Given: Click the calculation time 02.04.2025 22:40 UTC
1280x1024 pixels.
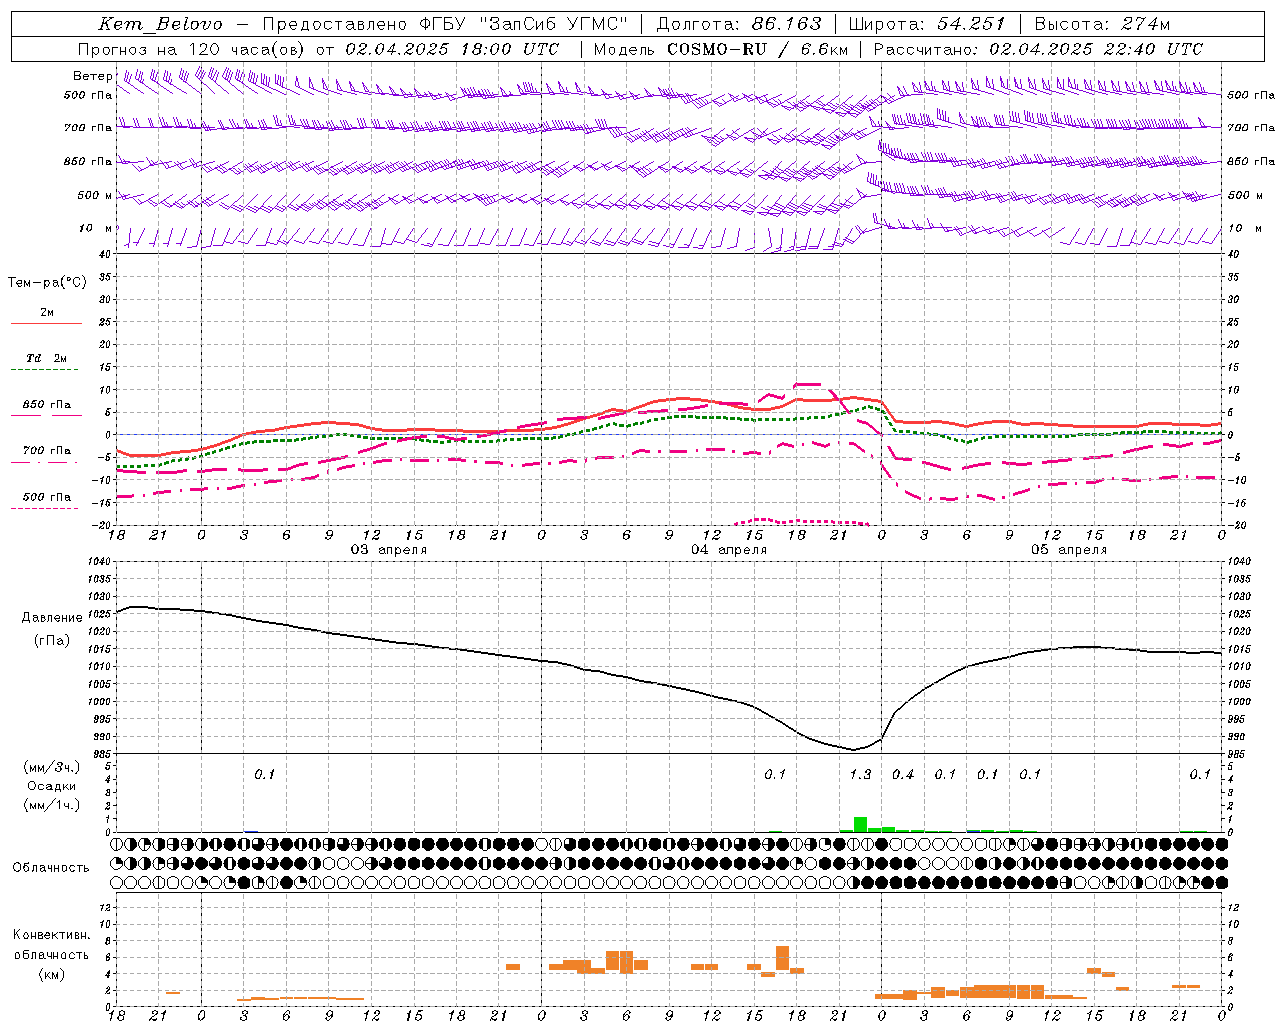Looking at the screenshot, I should (1096, 49).
